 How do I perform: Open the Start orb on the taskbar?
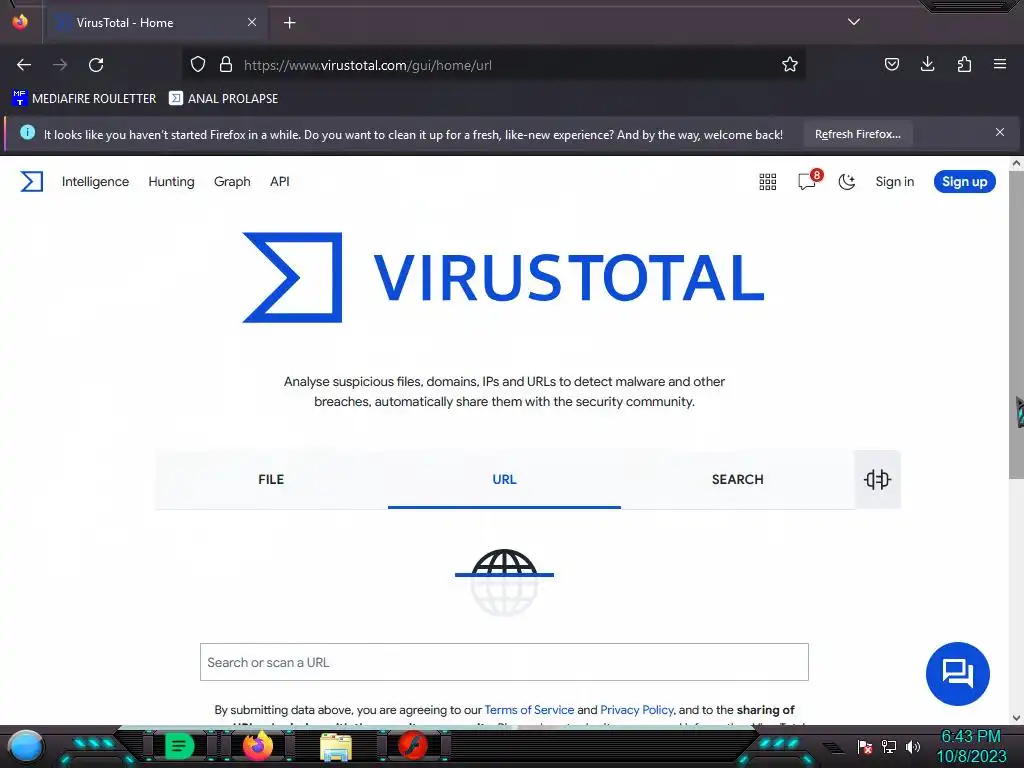coord(25,746)
